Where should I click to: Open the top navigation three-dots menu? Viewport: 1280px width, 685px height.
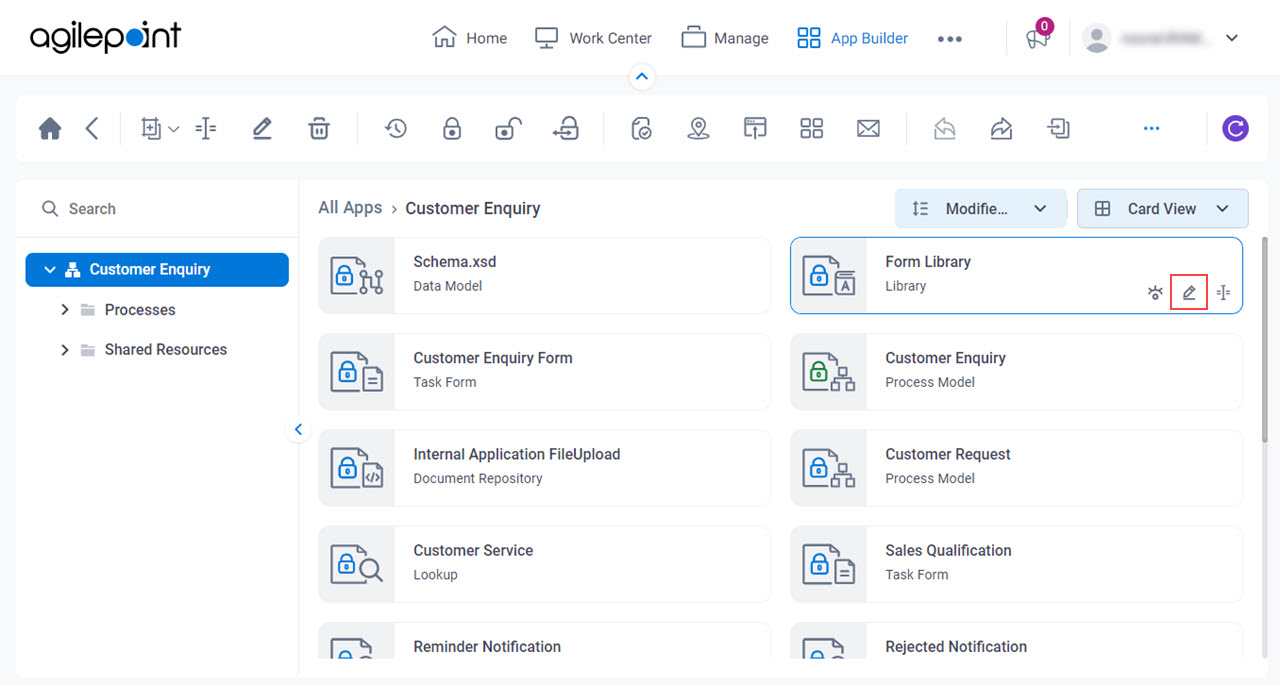[950, 39]
